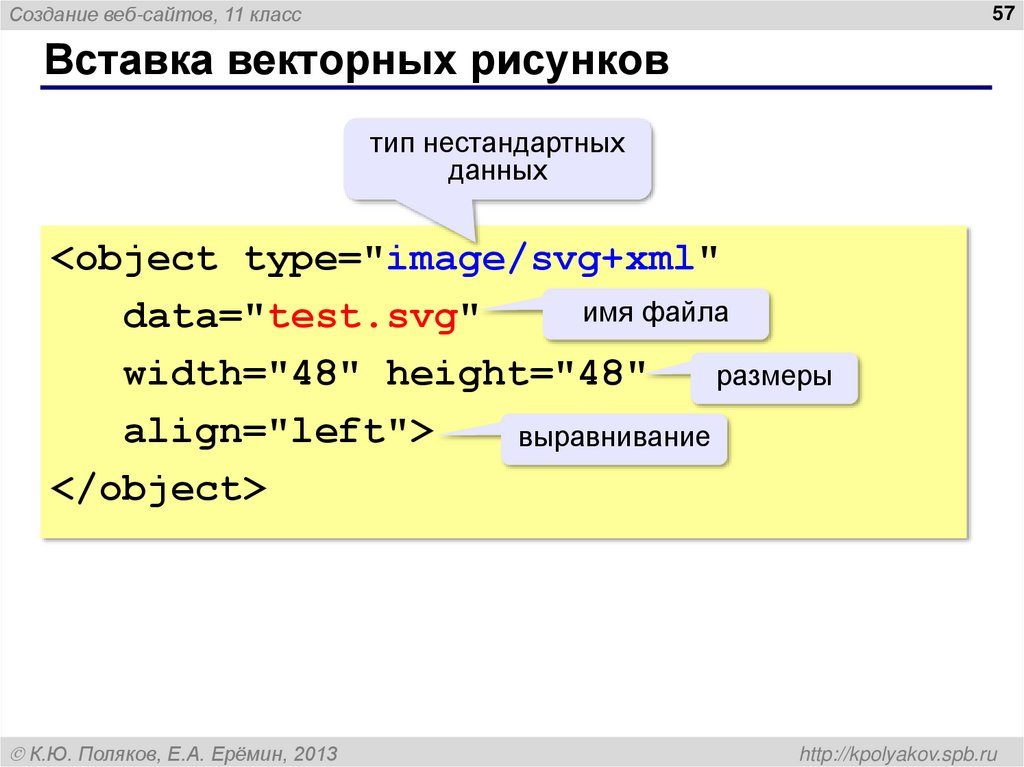
Task: Select the blue text "image/svg+xml"
Action: coord(541,258)
